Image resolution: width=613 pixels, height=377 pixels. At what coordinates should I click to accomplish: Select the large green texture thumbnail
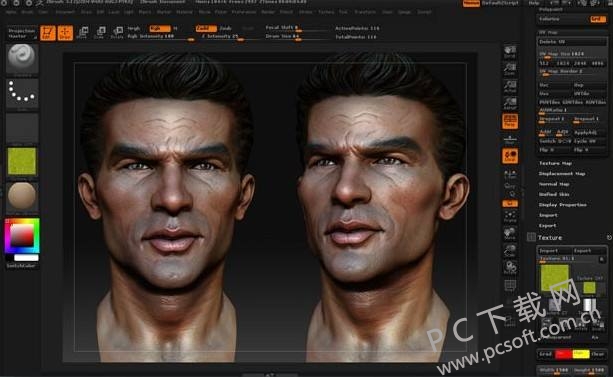click(x=554, y=277)
